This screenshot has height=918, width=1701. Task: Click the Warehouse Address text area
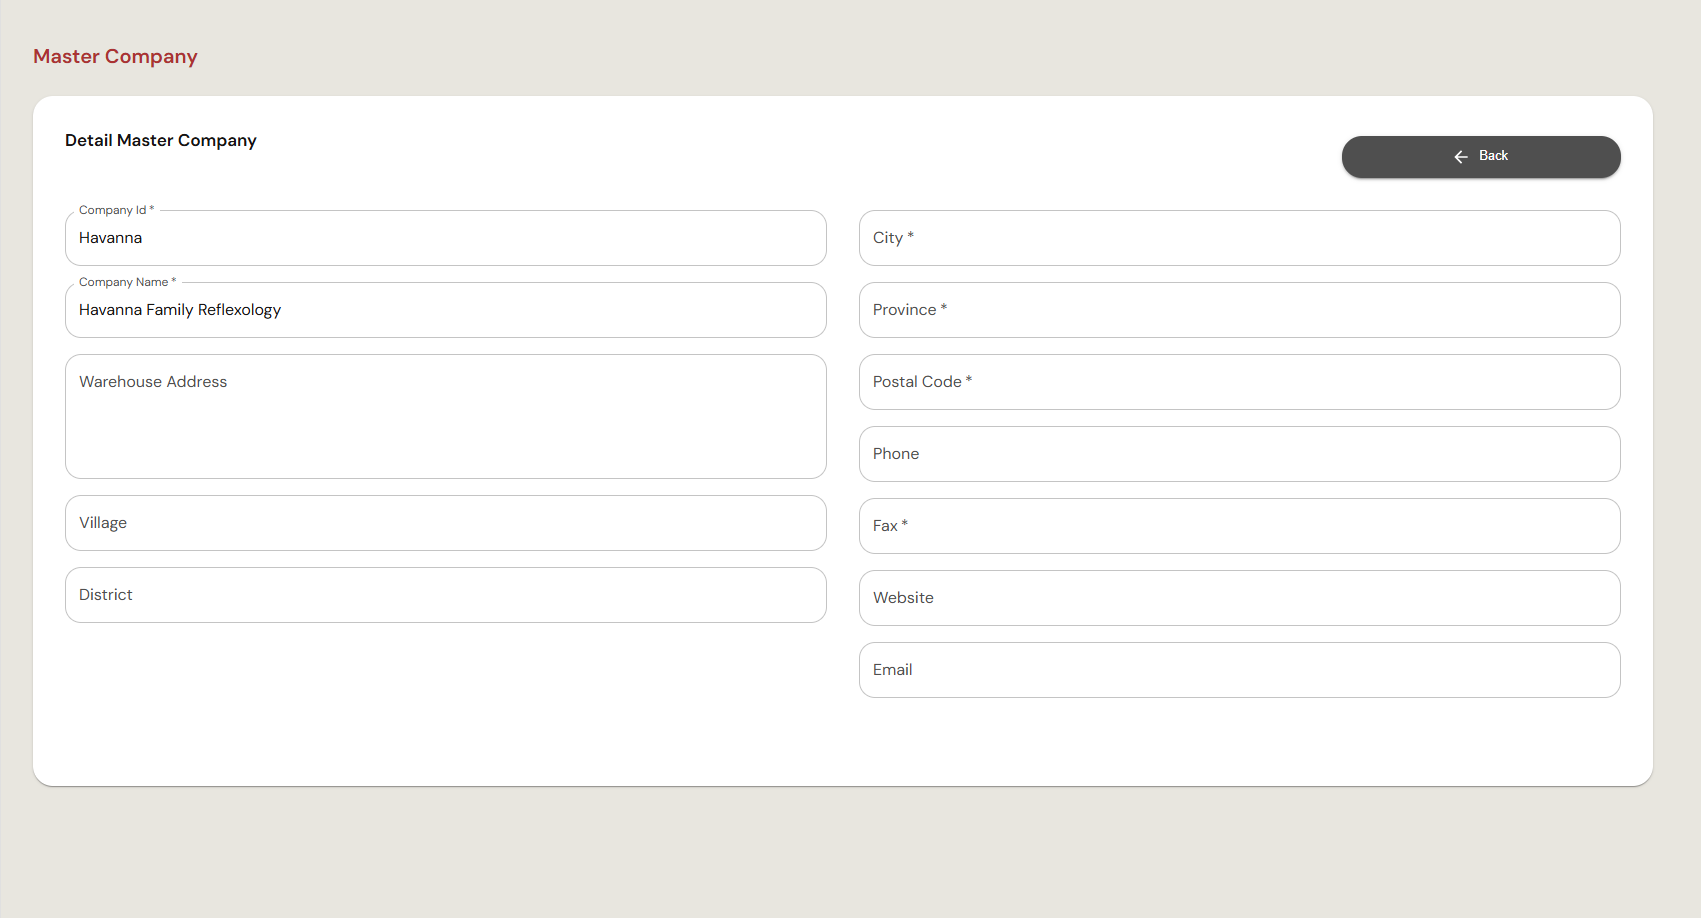[x=446, y=416]
